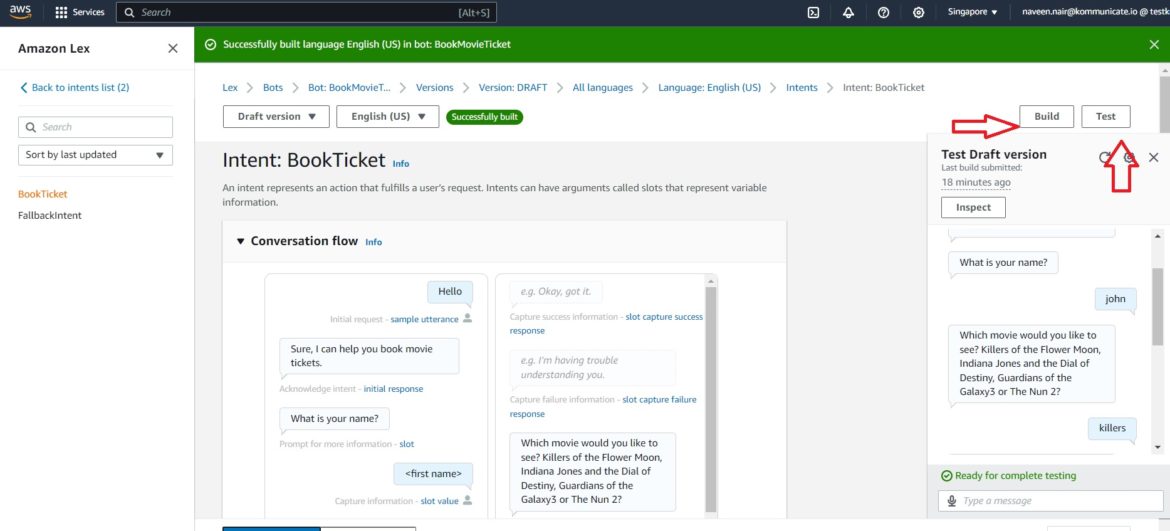Open the Services grid menu

[80, 12]
